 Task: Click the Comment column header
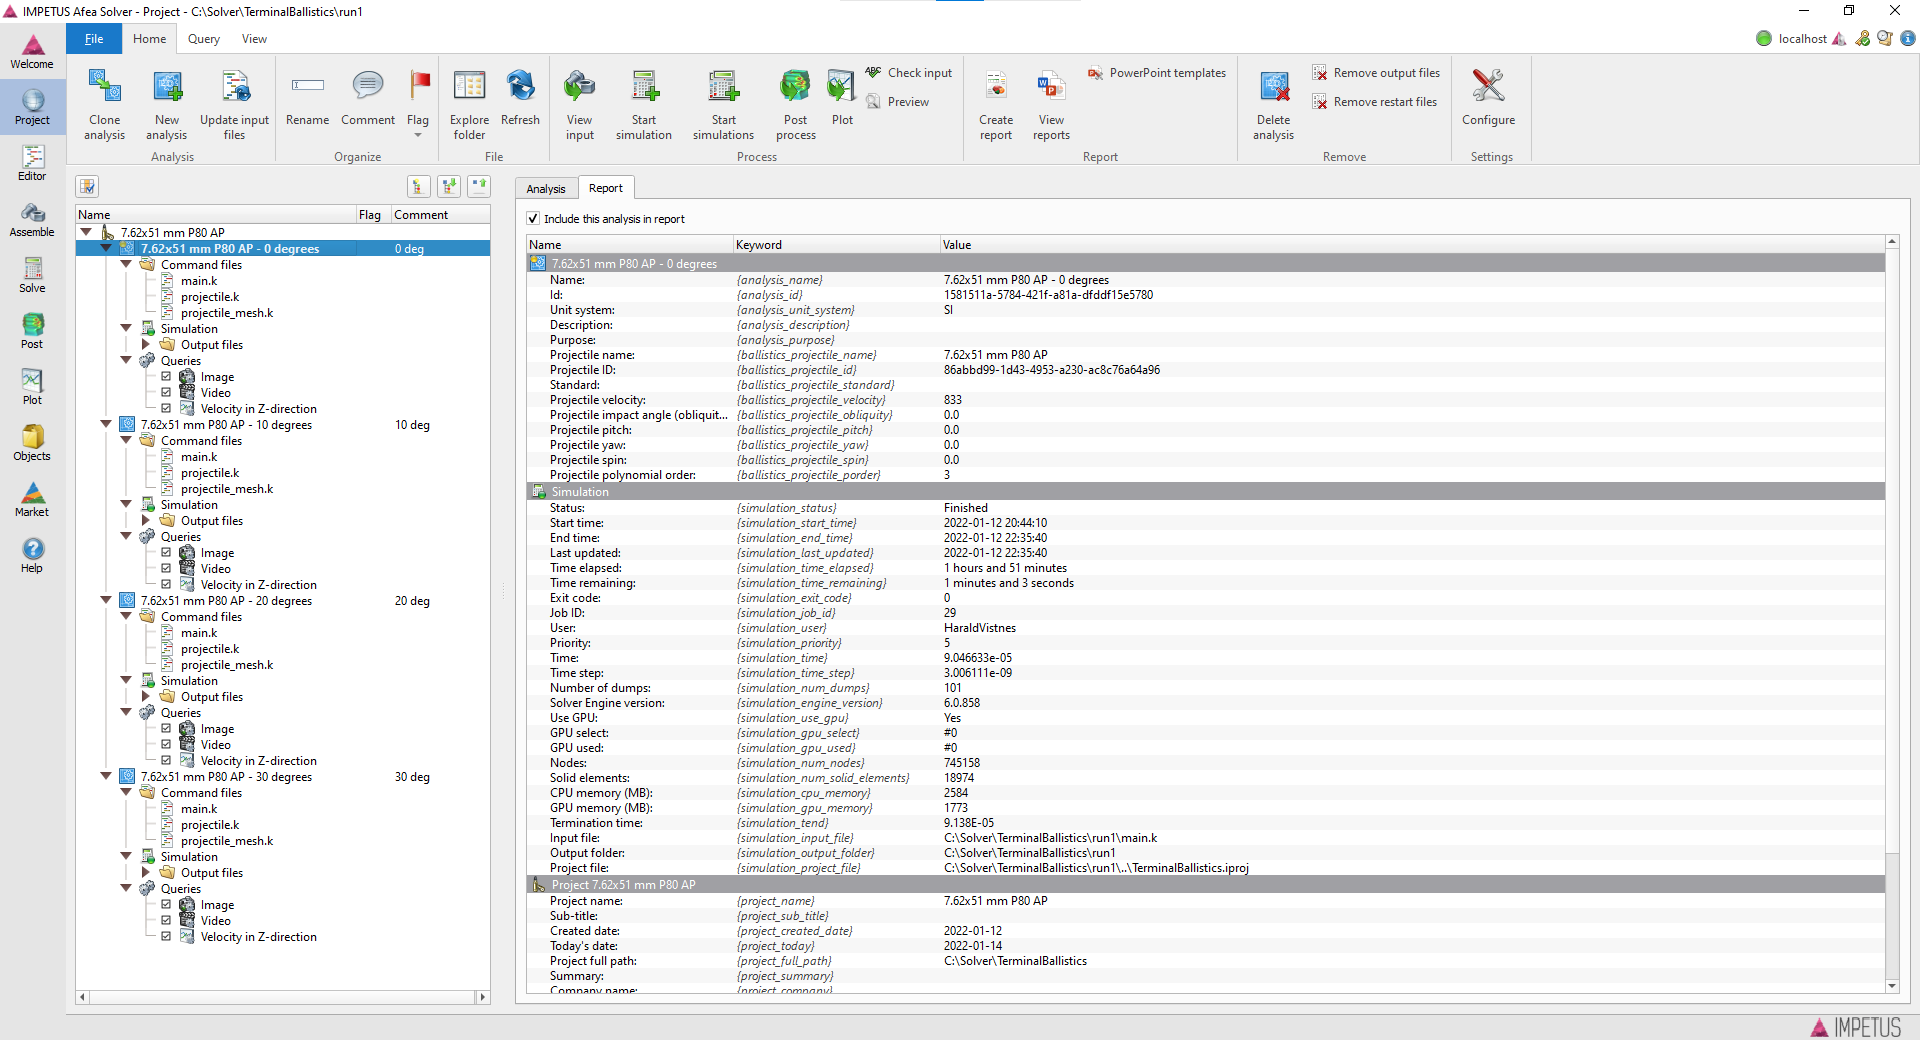click(440, 215)
